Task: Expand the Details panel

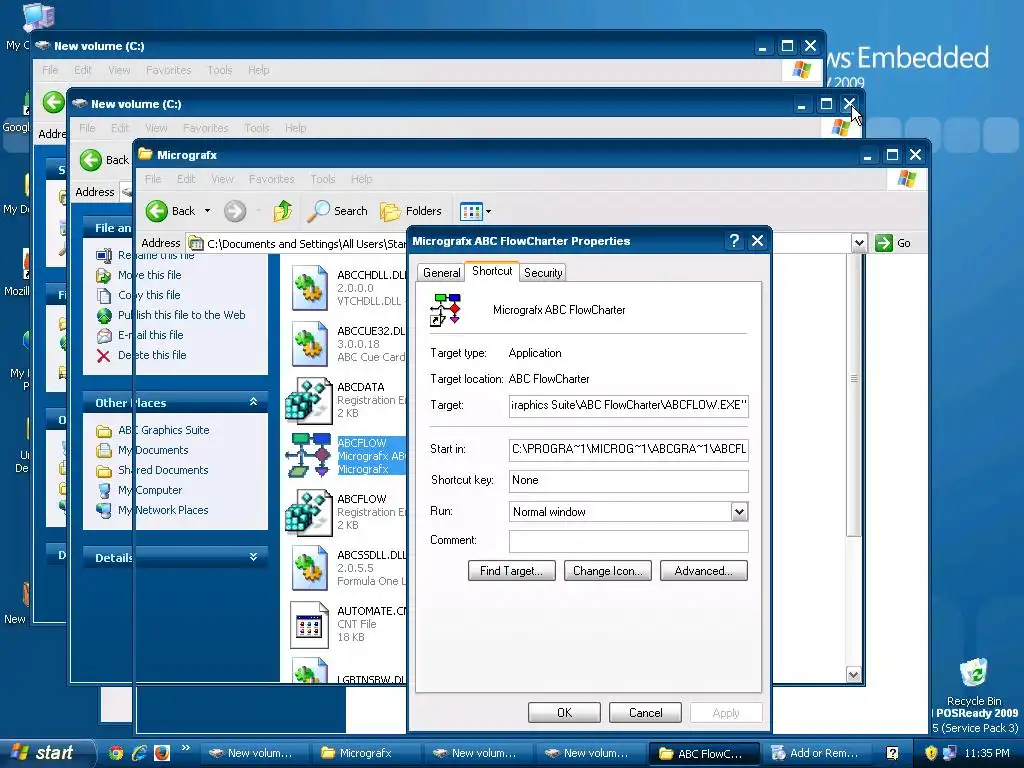Action: click(x=253, y=557)
